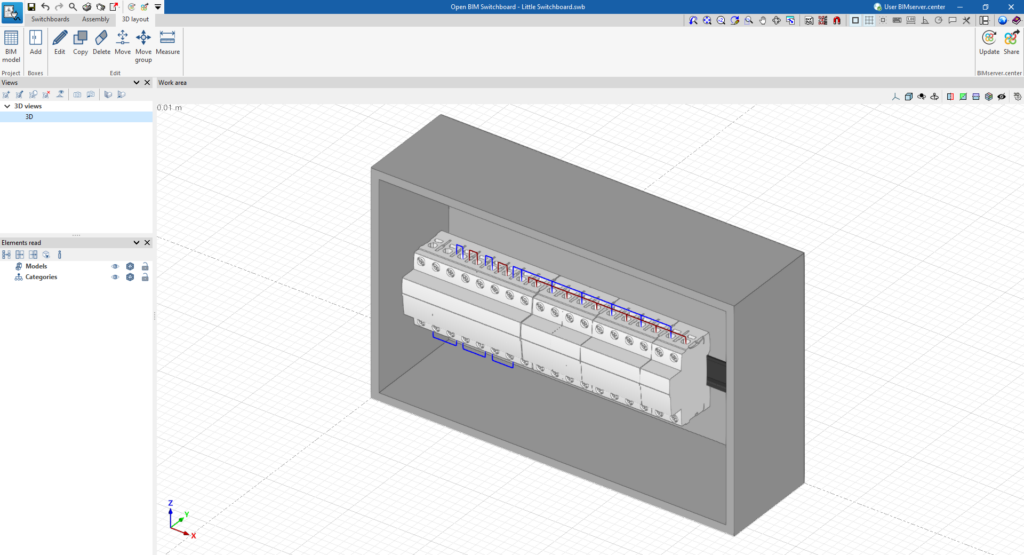Screen dimensions: 1024x555
Task: Toggle the lock icon for Models
Action: pyautogui.click(x=145, y=266)
